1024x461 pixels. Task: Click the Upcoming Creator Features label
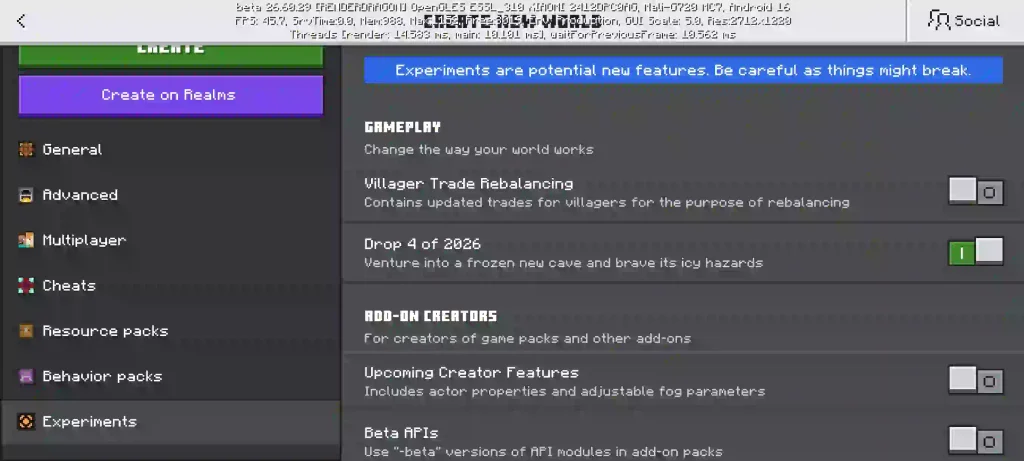click(471, 373)
